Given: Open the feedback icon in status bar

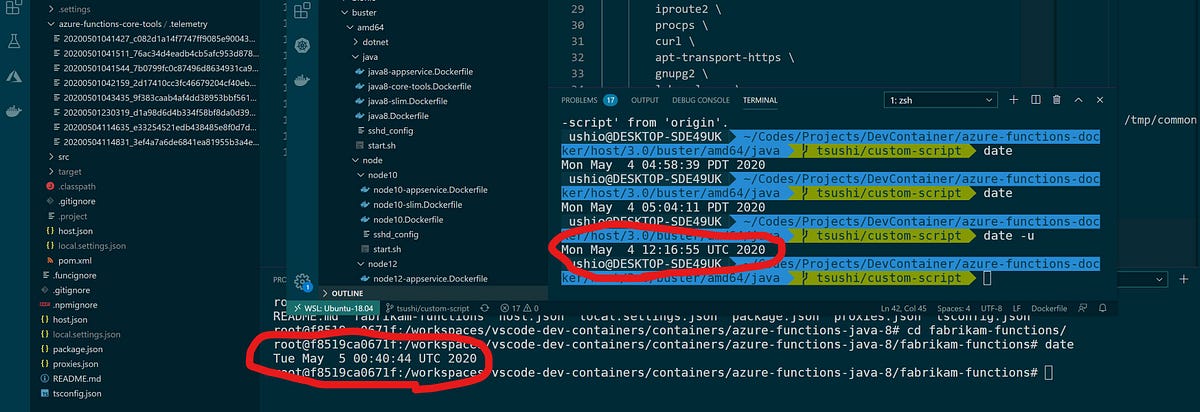Looking at the screenshot, I should pos(1084,307).
